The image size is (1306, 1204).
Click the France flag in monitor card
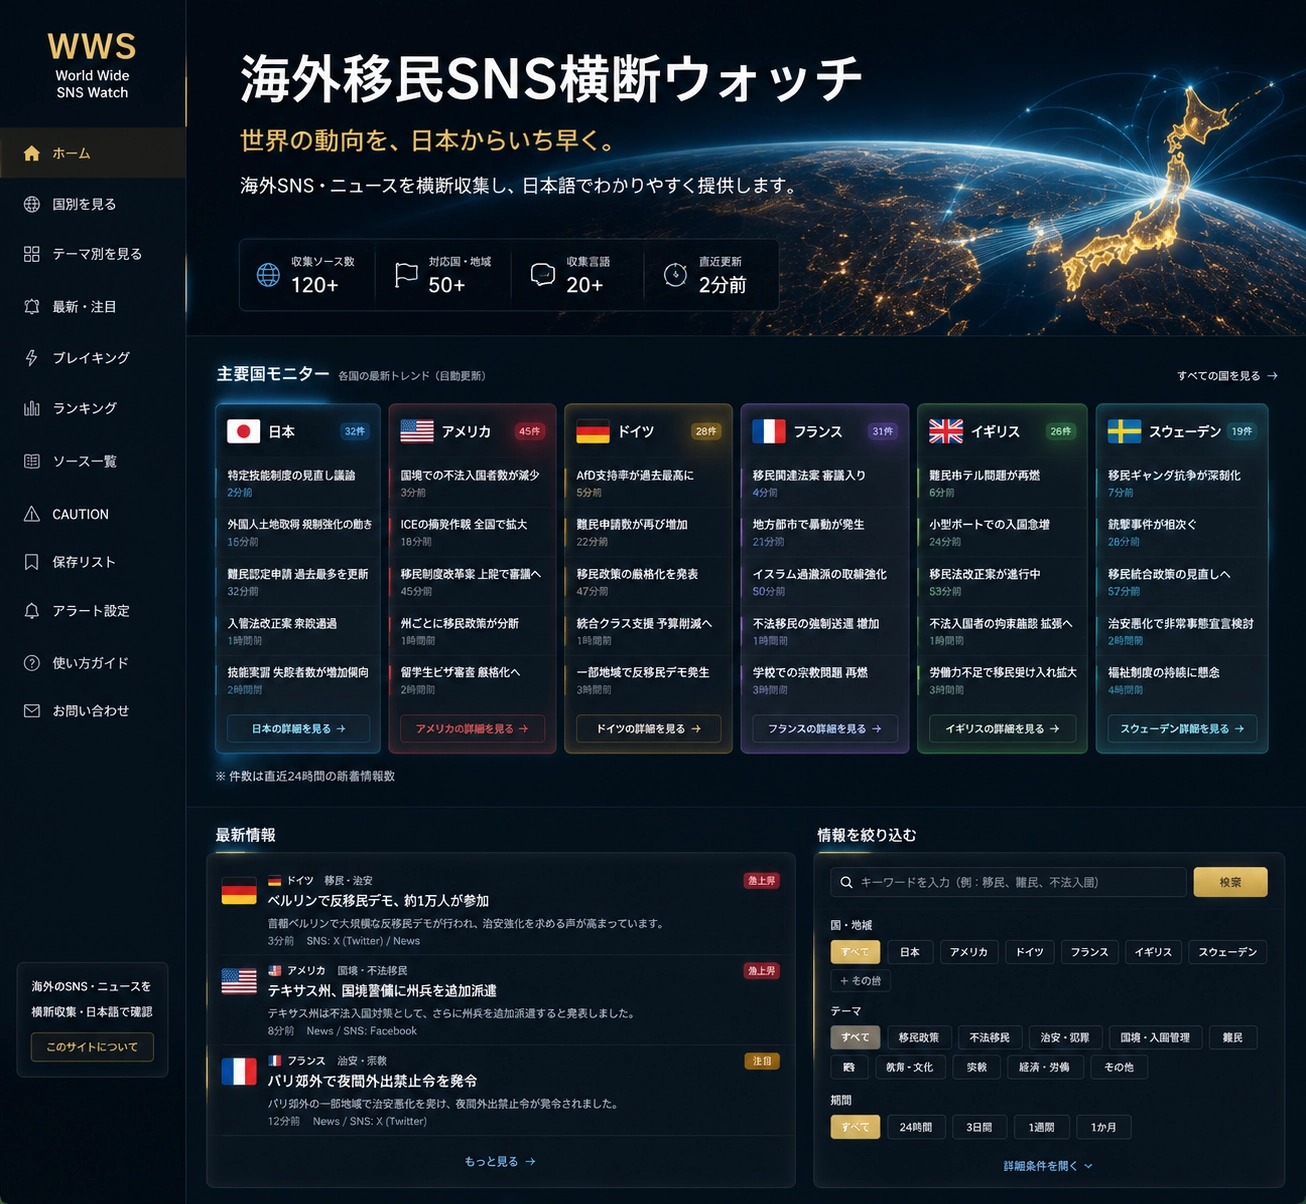pos(769,431)
